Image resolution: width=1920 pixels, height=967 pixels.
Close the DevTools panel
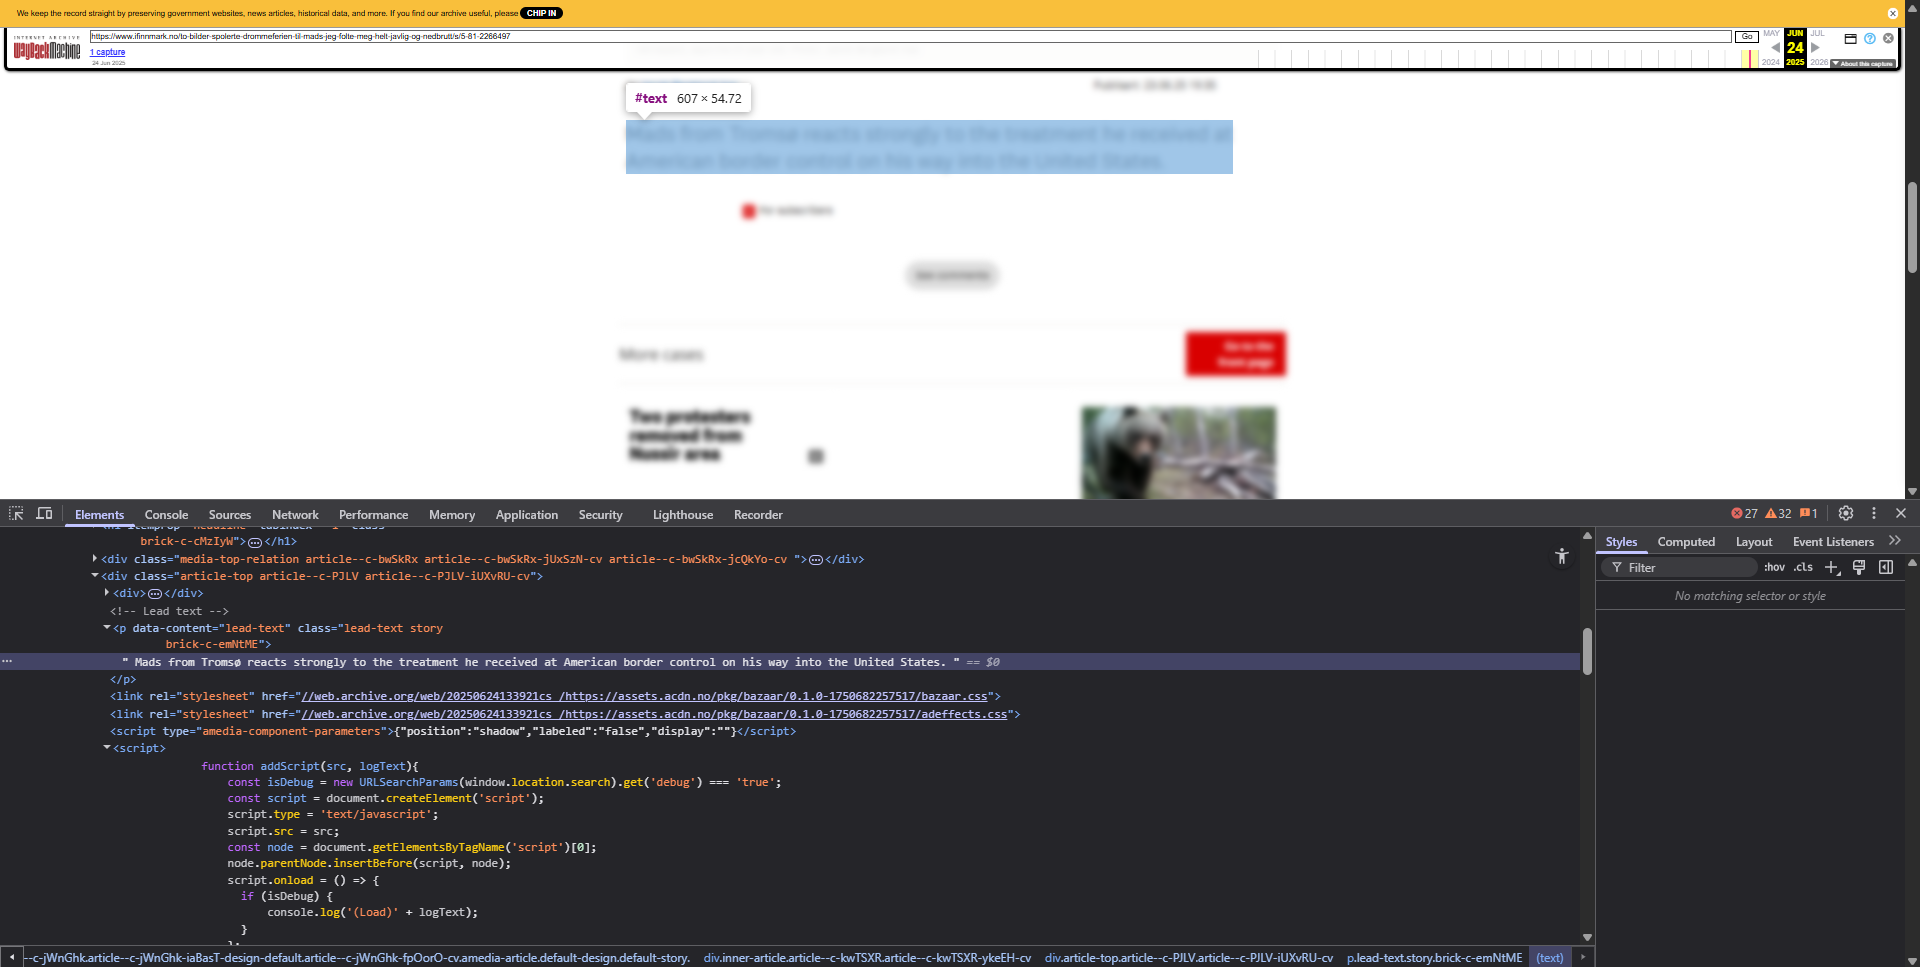tap(1901, 513)
